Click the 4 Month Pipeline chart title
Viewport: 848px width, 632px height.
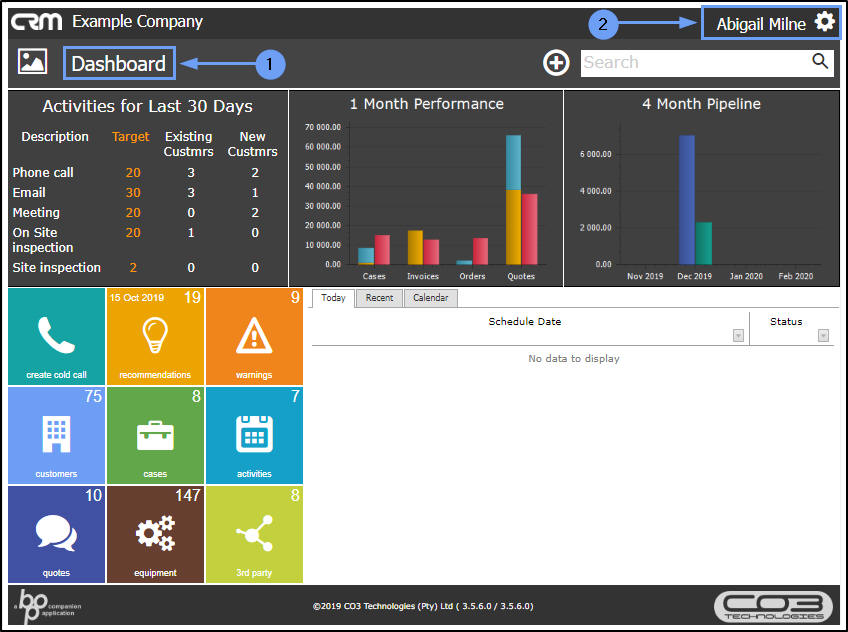pyautogui.click(x=701, y=104)
